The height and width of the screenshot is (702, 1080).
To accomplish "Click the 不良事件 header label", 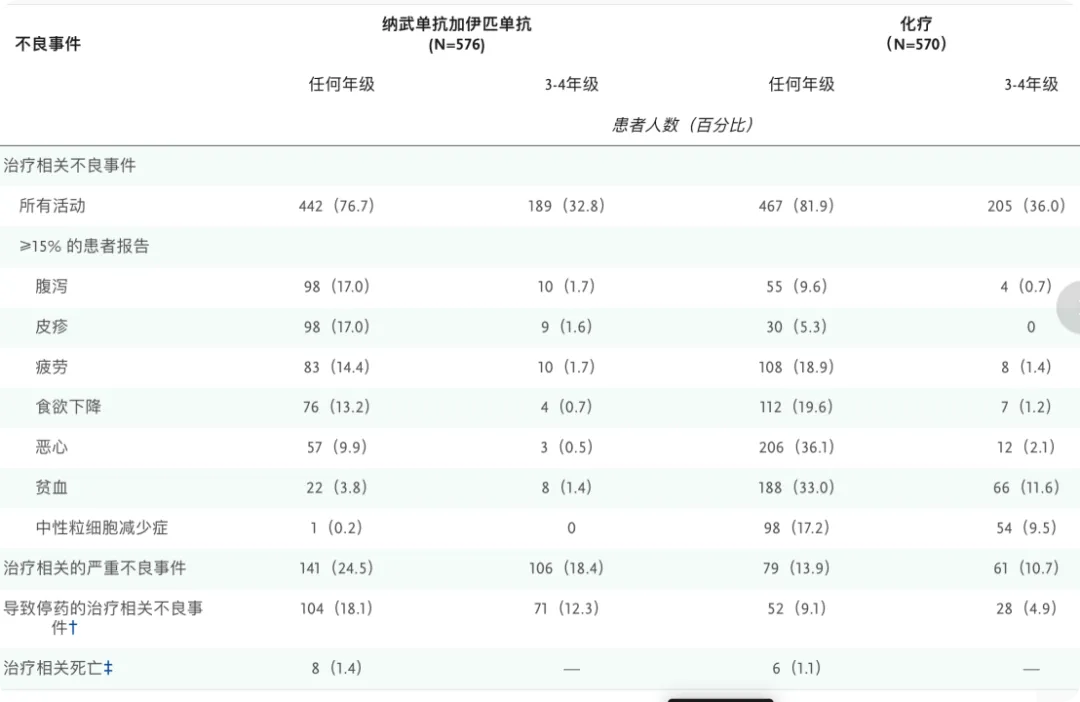I will [48, 44].
